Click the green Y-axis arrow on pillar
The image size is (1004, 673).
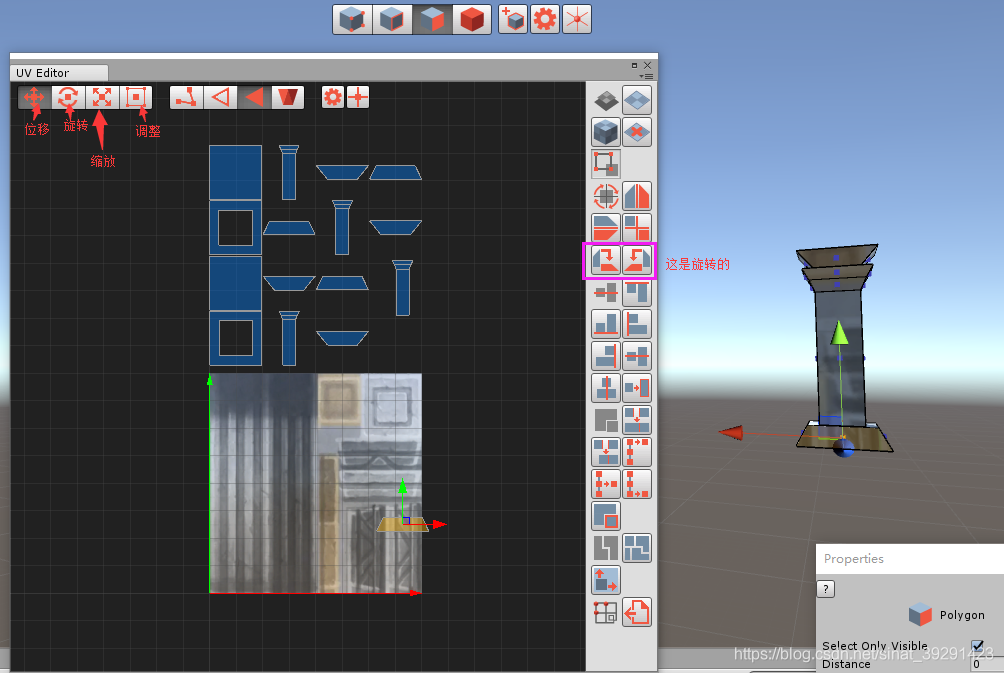click(x=839, y=333)
